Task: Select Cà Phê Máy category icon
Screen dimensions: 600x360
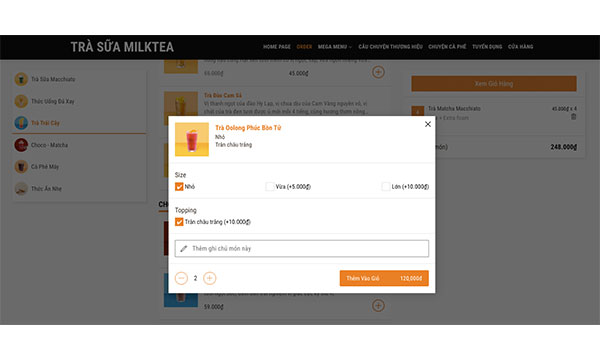Action: 21,167
